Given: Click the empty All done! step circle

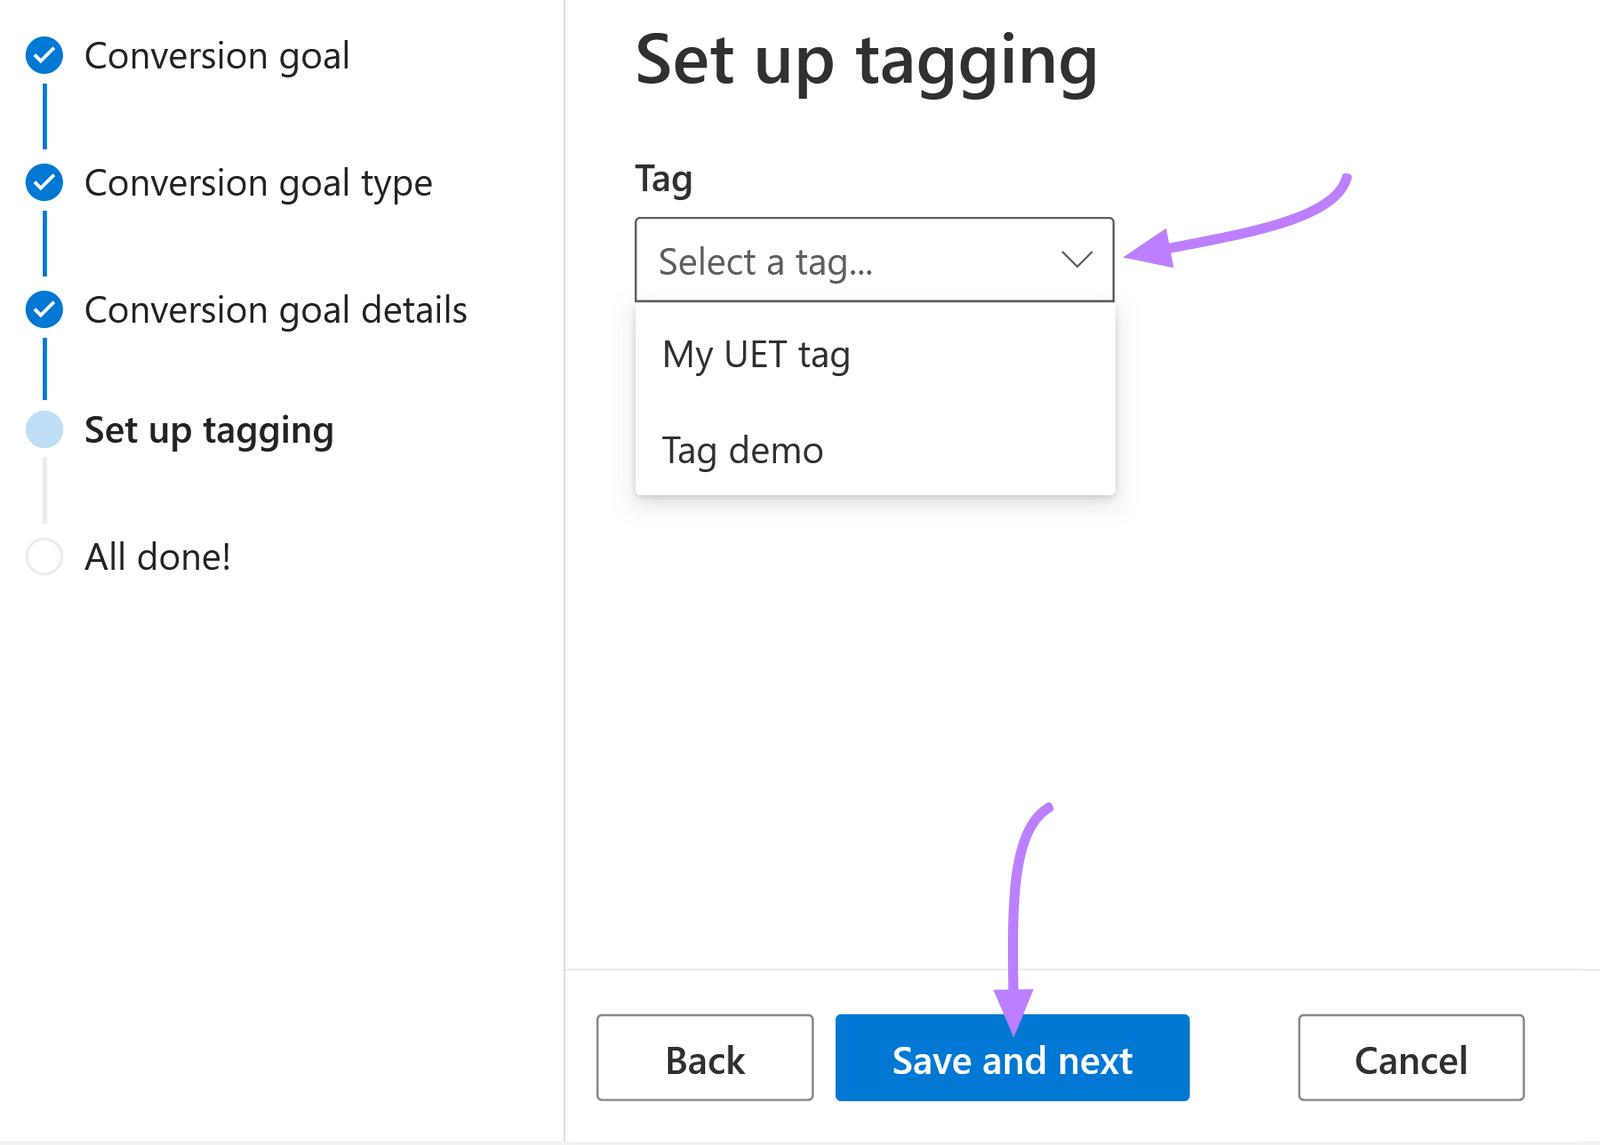Looking at the screenshot, I should pyautogui.click(x=44, y=557).
